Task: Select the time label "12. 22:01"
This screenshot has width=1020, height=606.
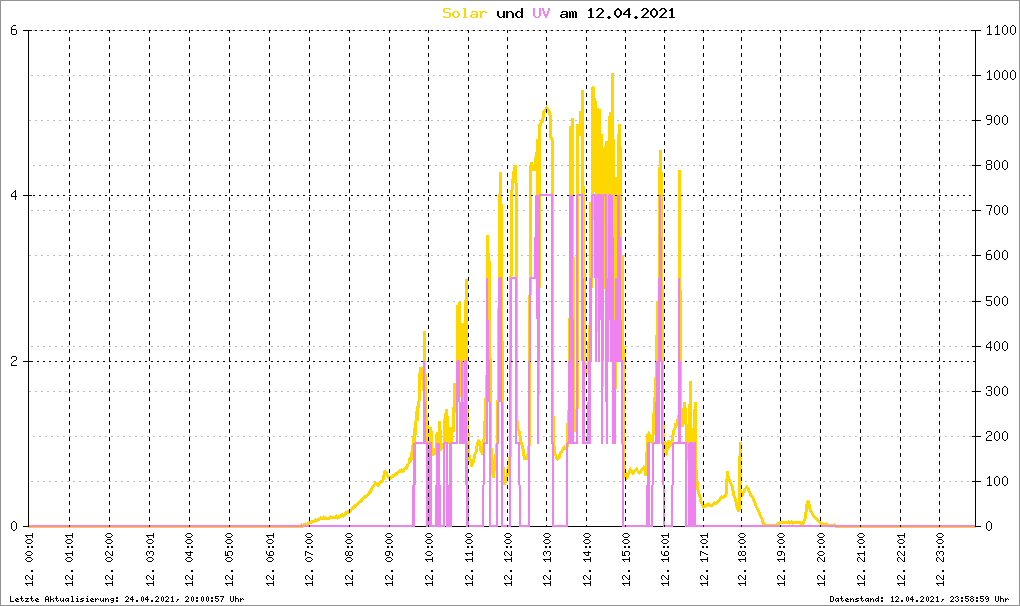Action: 901,559
